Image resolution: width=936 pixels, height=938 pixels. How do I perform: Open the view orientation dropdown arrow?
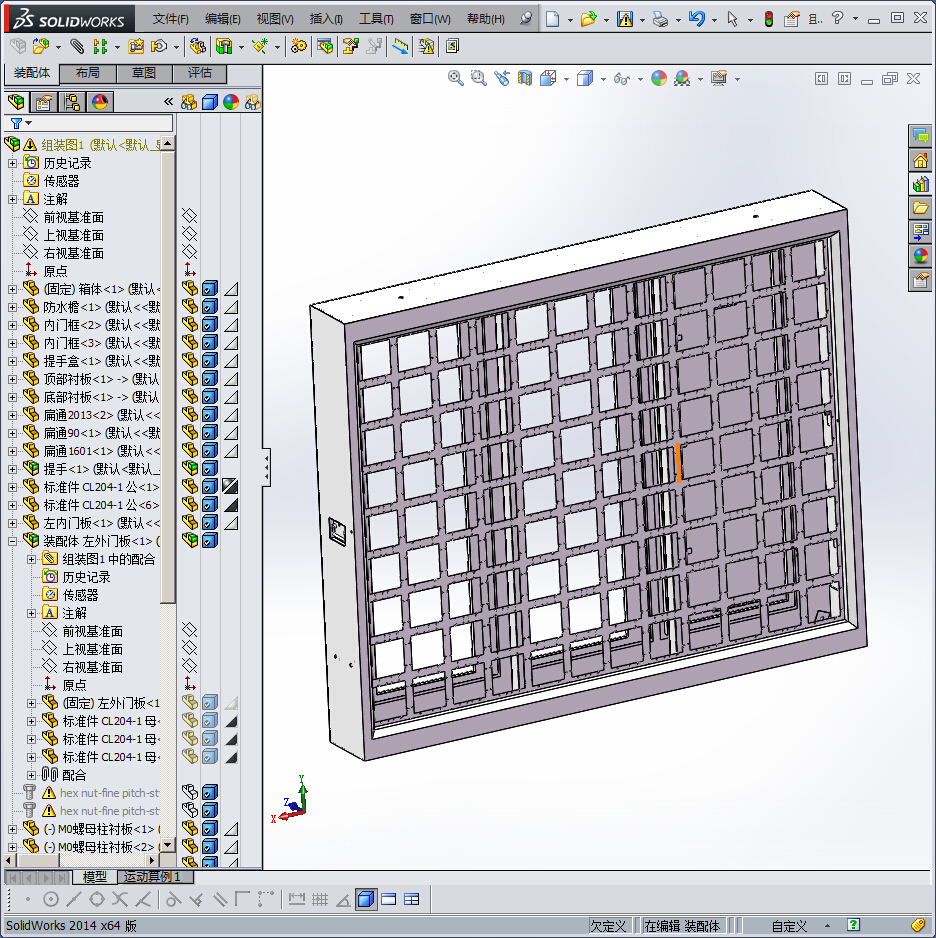pyautogui.click(x=566, y=79)
